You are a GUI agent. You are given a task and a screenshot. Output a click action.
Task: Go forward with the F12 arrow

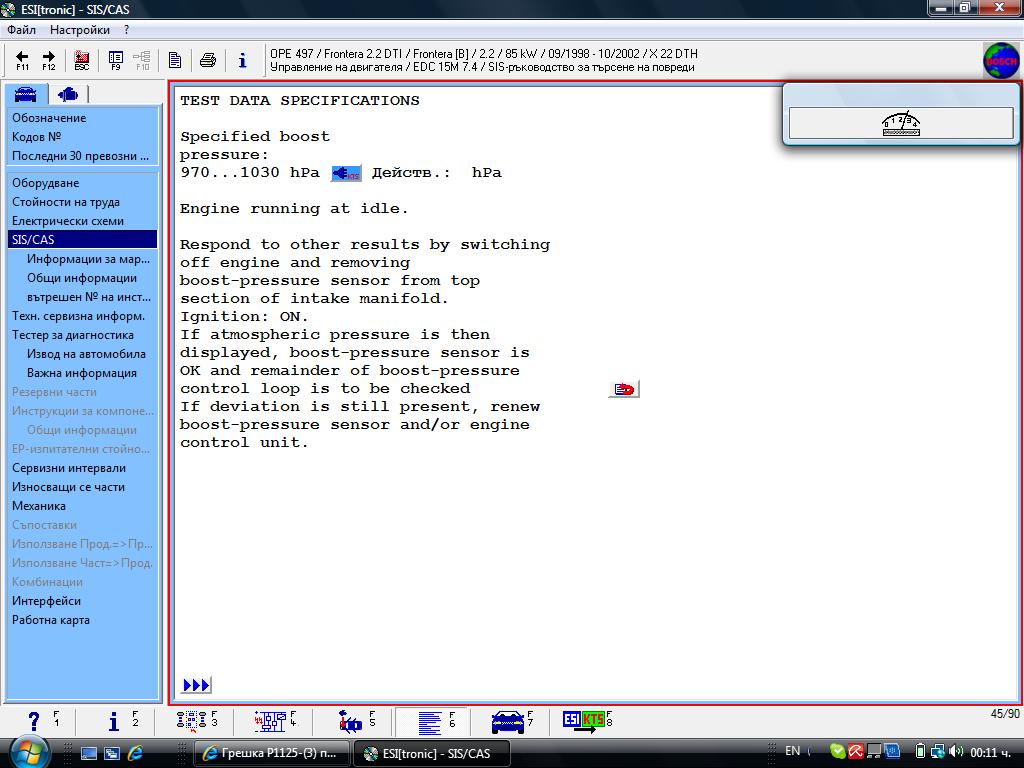pos(49,60)
